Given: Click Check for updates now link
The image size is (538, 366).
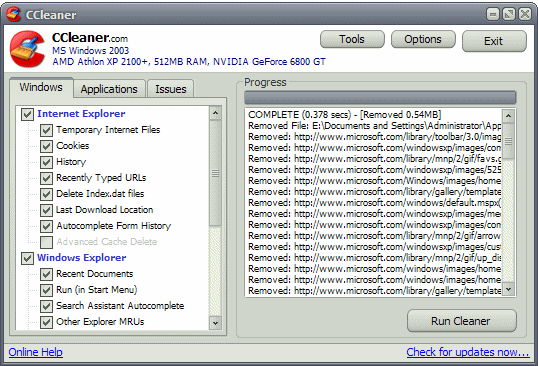Looking at the screenshot, I should tap(468, 352).
